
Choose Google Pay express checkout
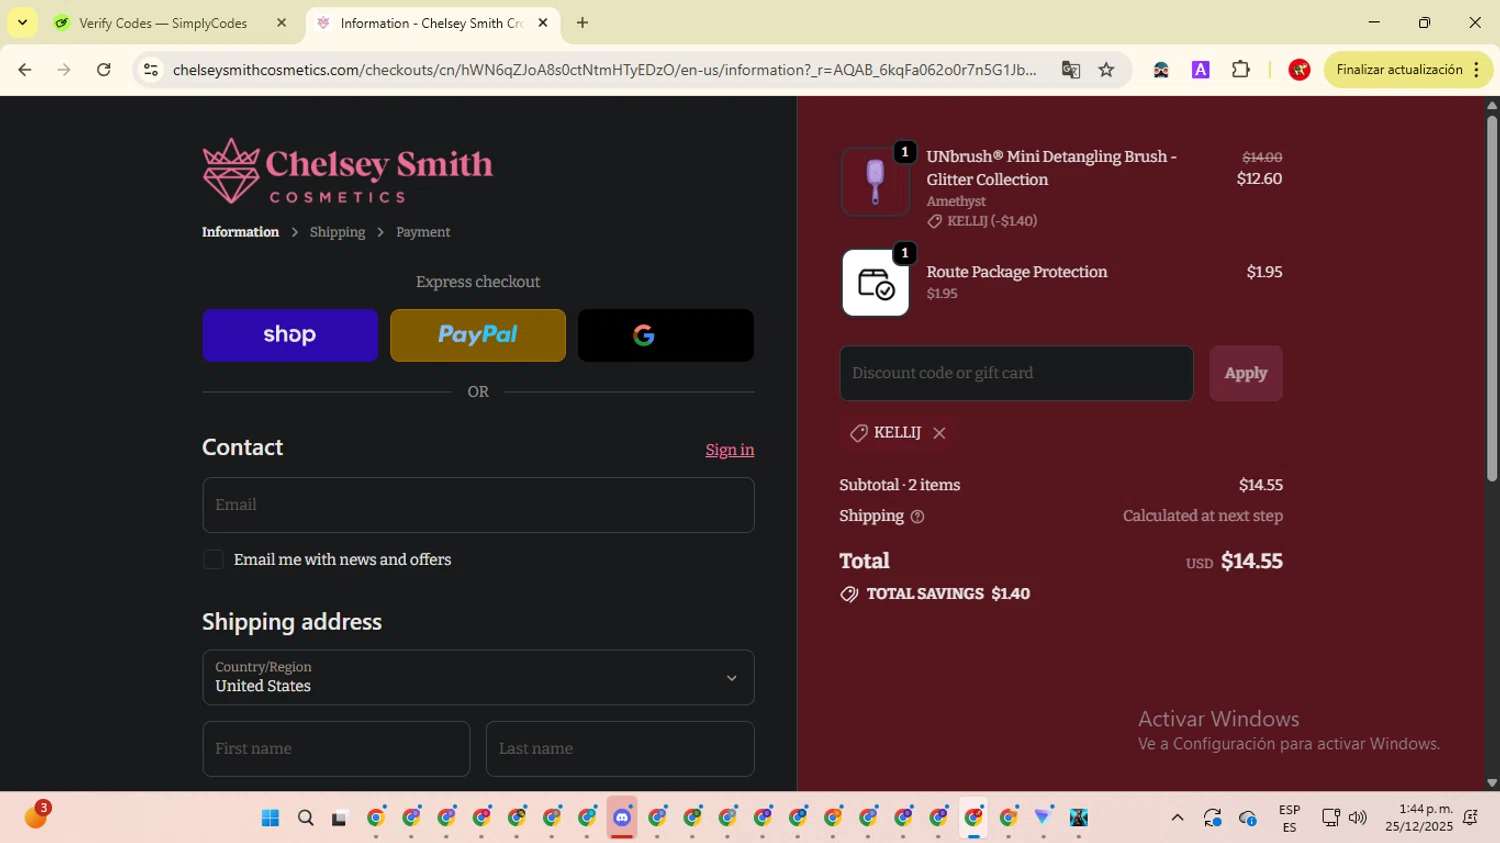click(666, 335)
